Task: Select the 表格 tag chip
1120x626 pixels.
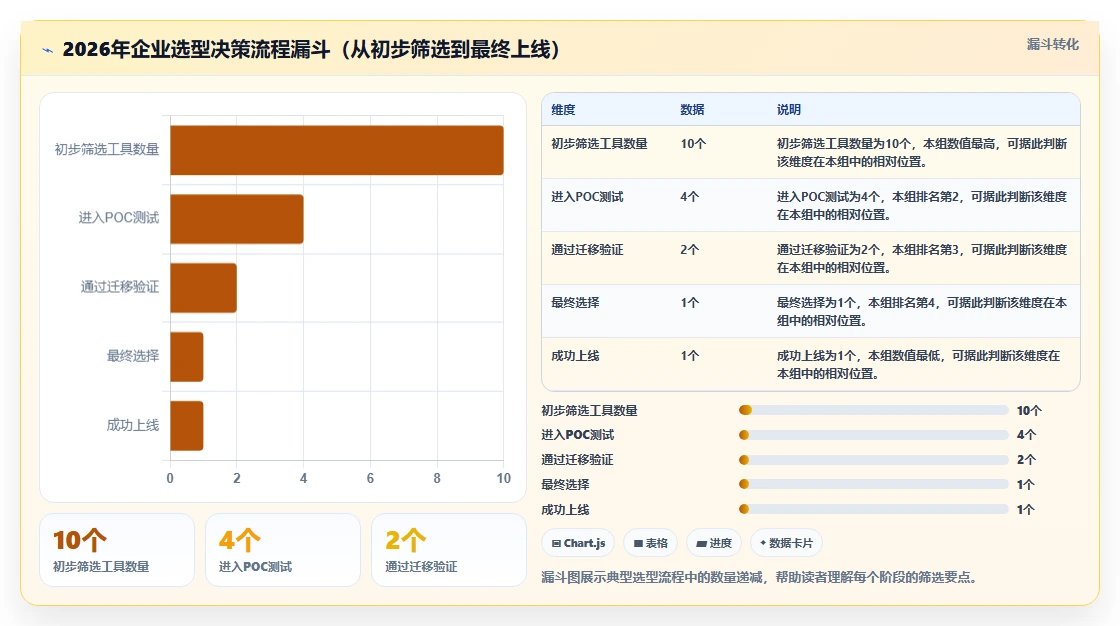Action: [651, 543]
